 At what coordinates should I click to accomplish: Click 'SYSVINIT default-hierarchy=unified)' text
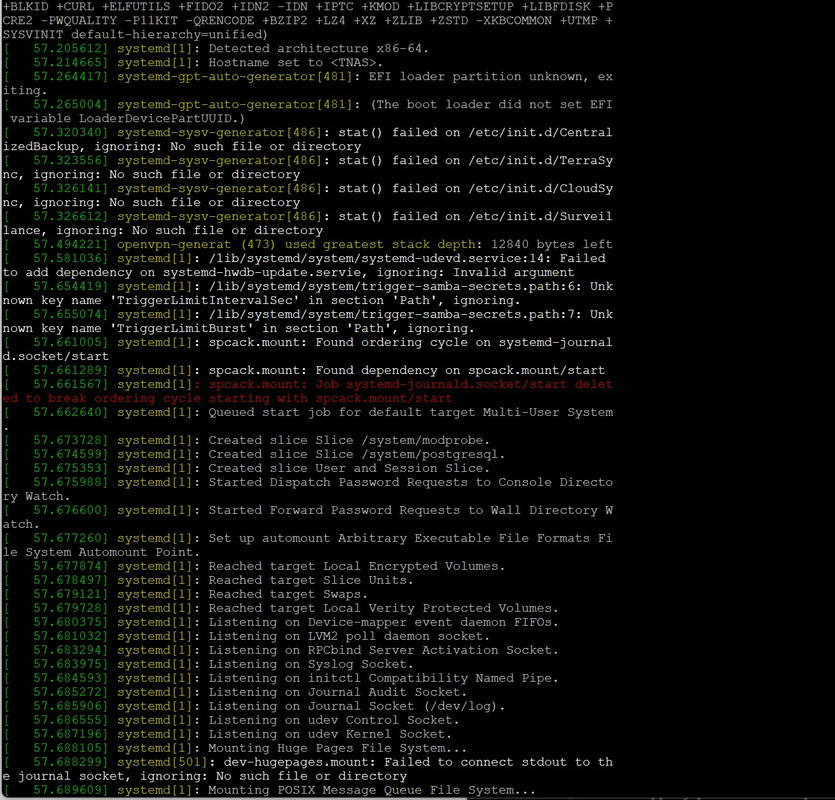[135, 34]
